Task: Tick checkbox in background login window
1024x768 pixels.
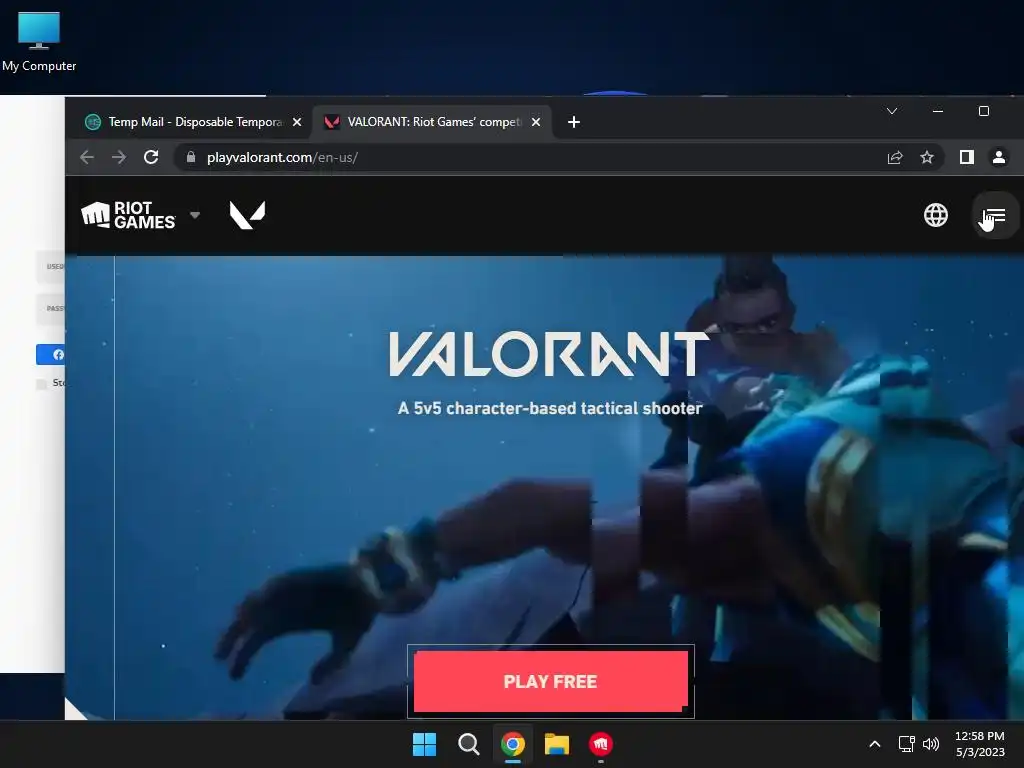Action: click(41, 384)
